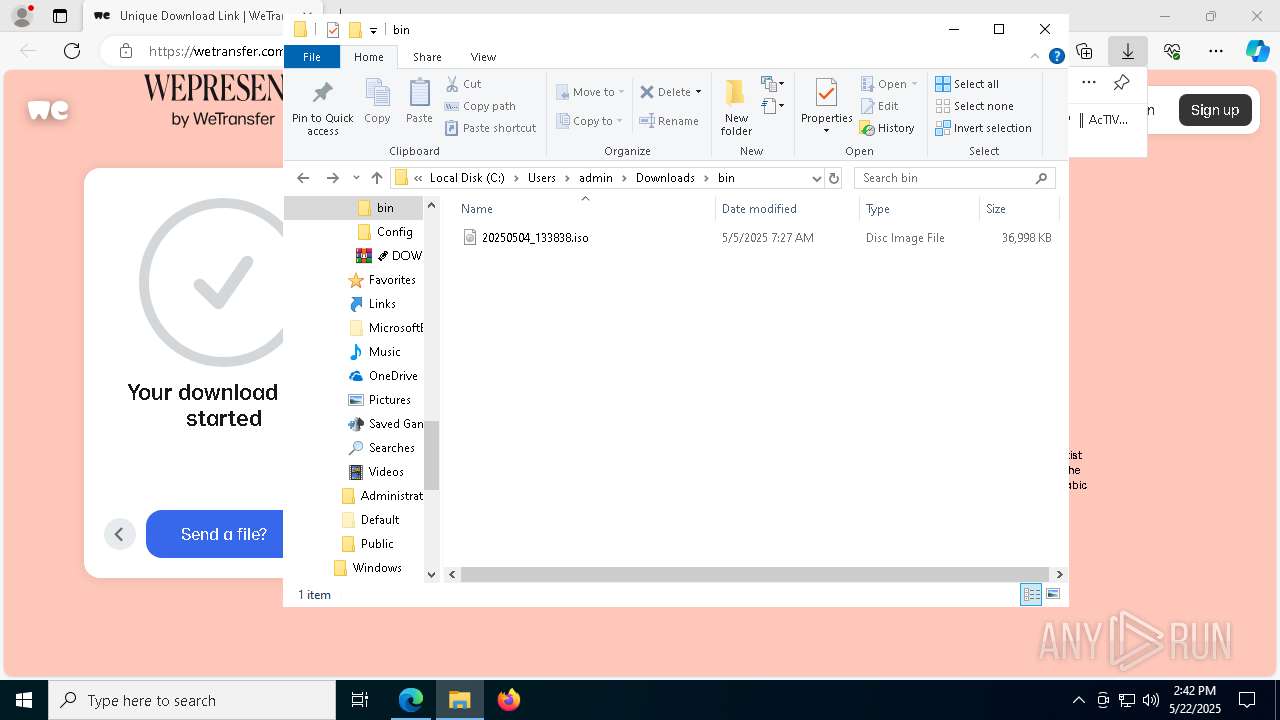Screen dimensions: 1280x720
Task: Open the Move to dropdown
Action: tap(590, 92)
